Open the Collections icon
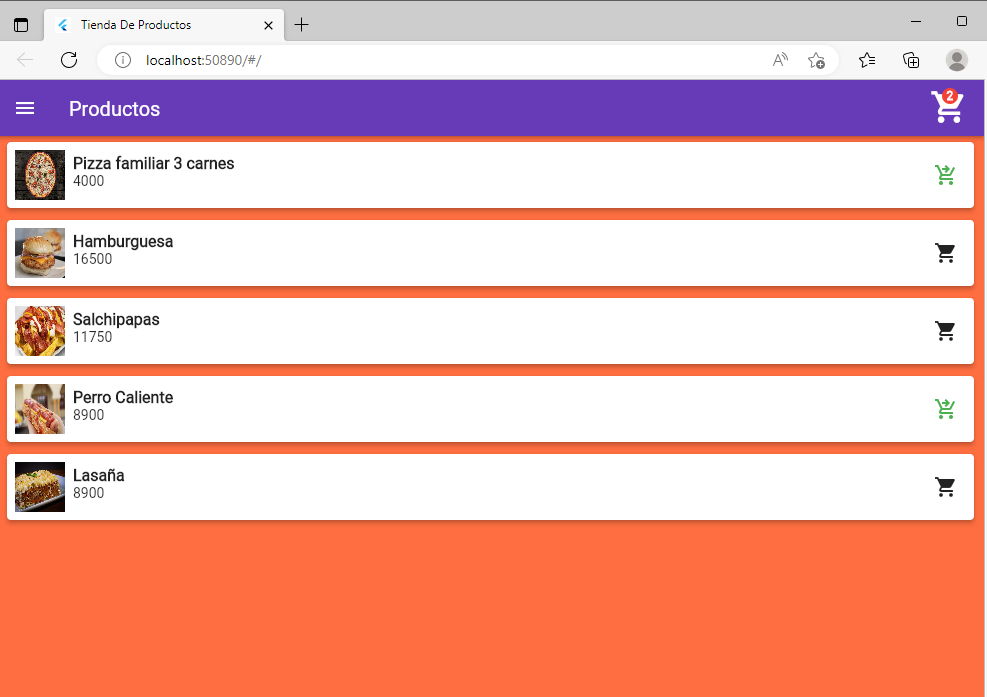The height and width of the screenshot is (697, 987). point(911,60)
